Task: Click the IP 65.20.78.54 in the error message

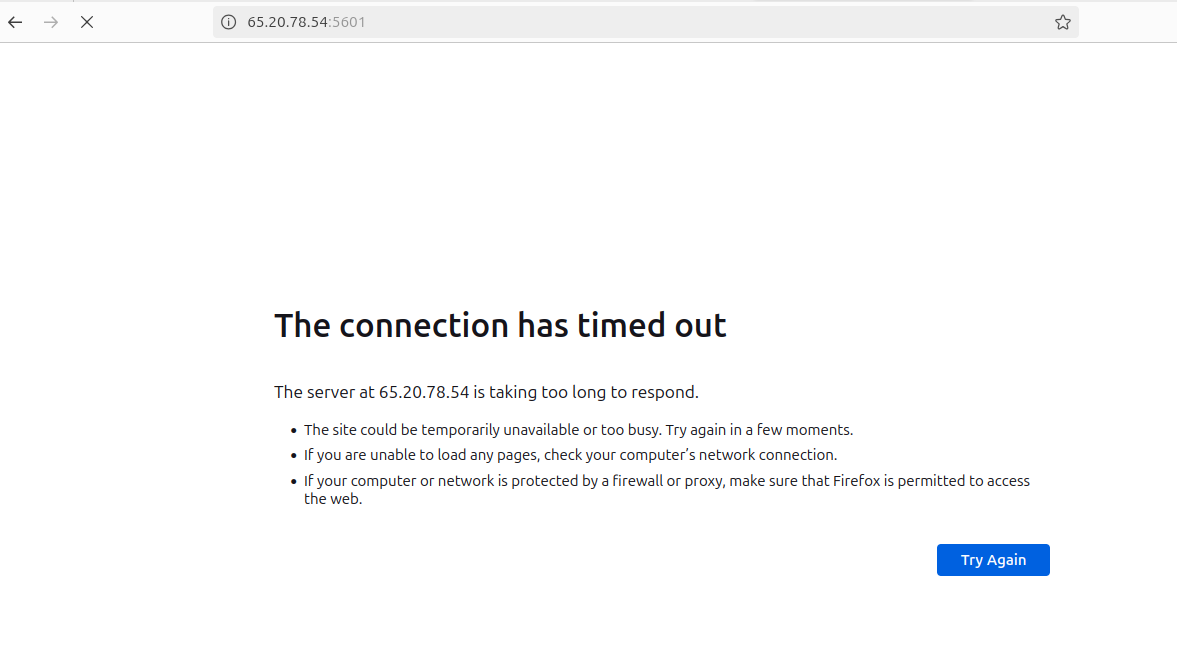Action: point(424,393)
